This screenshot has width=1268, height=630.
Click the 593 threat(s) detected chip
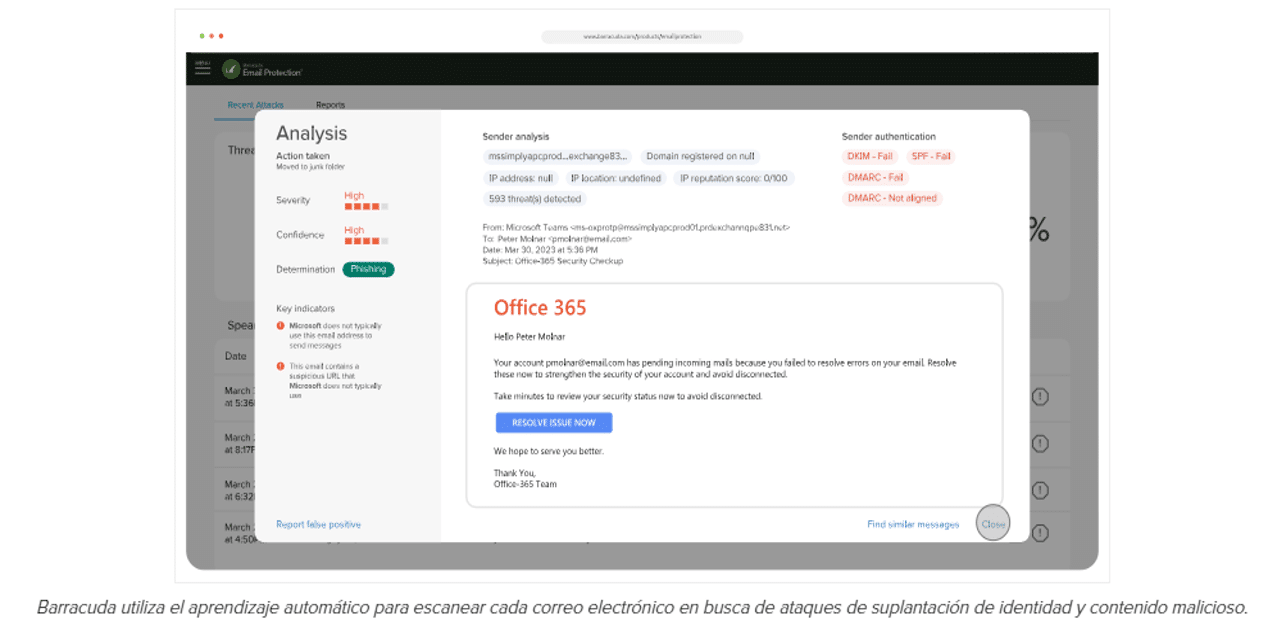535,199
